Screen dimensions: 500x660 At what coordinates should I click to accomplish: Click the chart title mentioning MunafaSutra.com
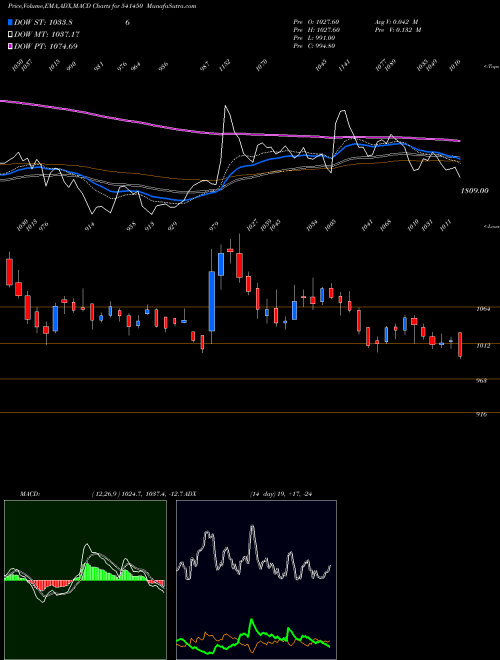(102, 6)
